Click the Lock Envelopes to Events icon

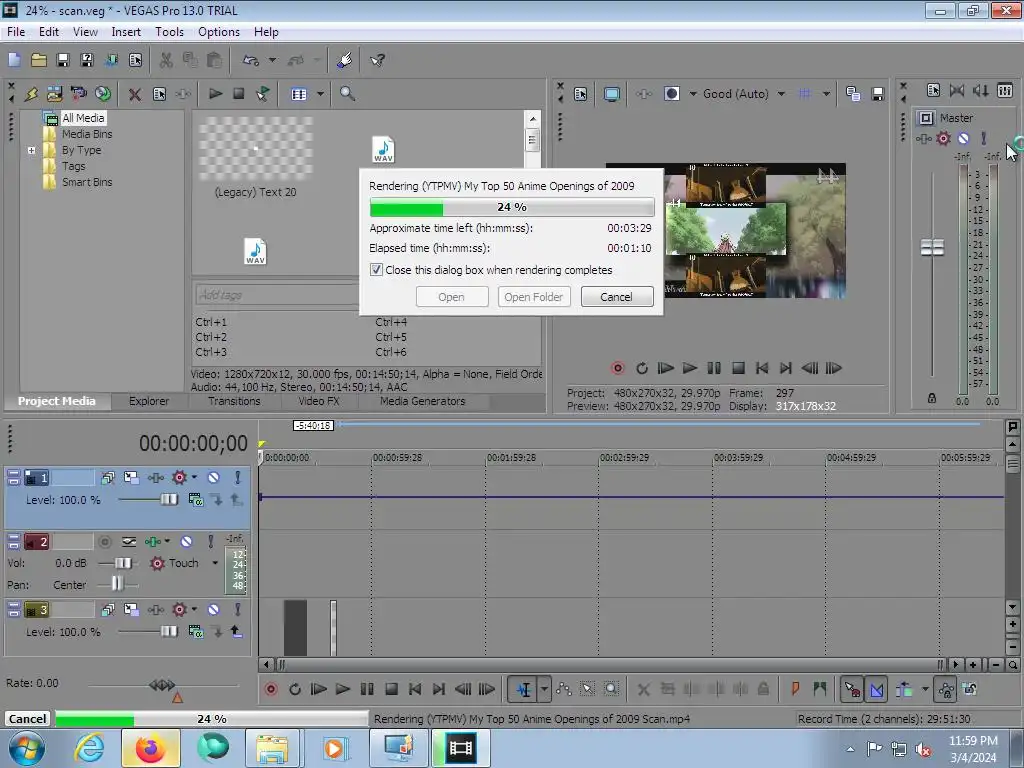(x=946, y=689)
